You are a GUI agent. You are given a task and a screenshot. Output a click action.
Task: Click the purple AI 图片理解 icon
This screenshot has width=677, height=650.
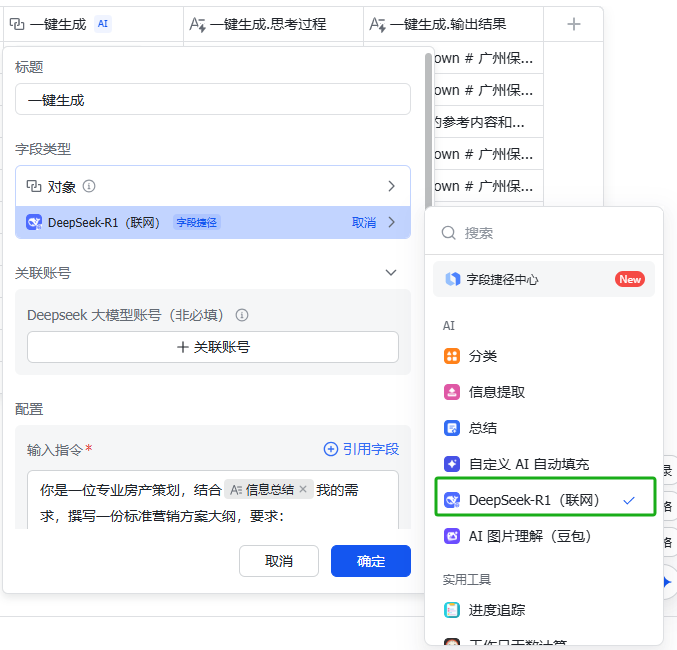tap(452, 536)
